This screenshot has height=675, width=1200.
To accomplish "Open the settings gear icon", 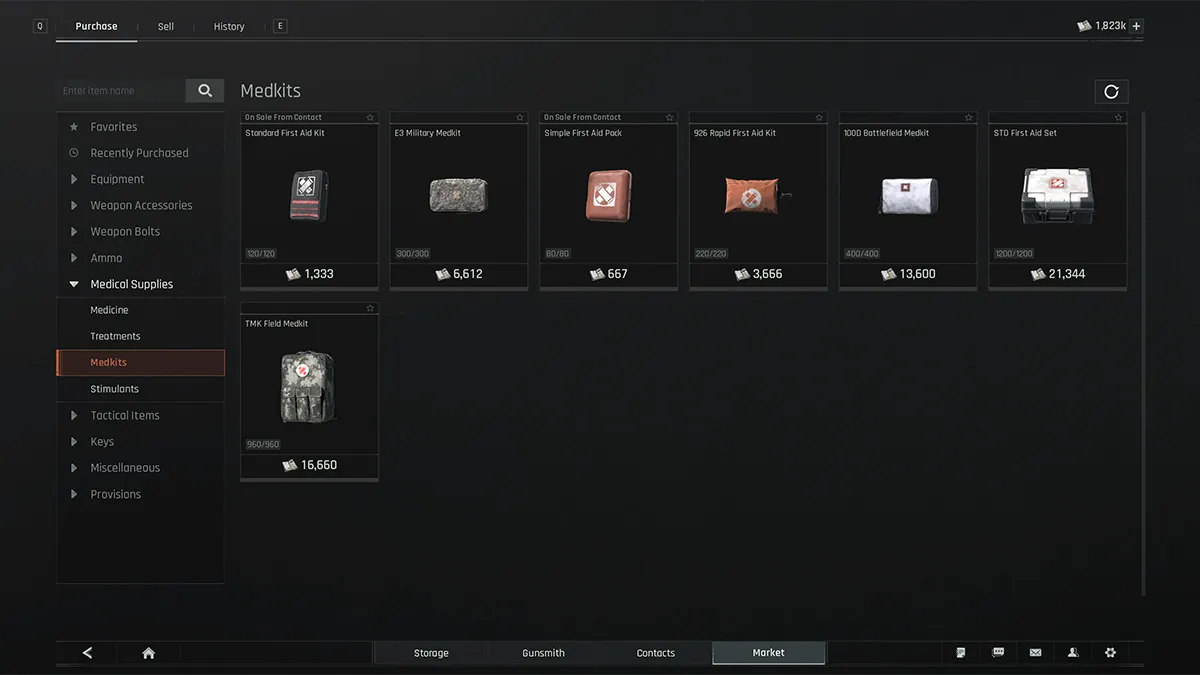I will (1110, 653).
